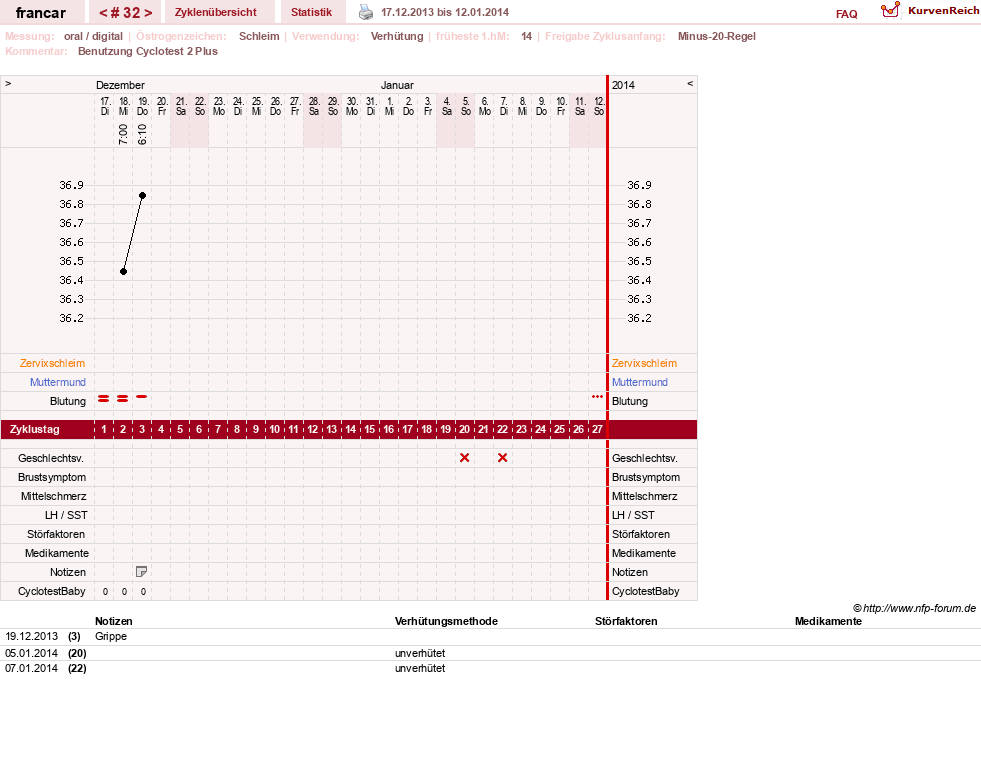Click the 12. So date header
The height and width of the screenshot is (760, 981).
(x=599, y=106)
